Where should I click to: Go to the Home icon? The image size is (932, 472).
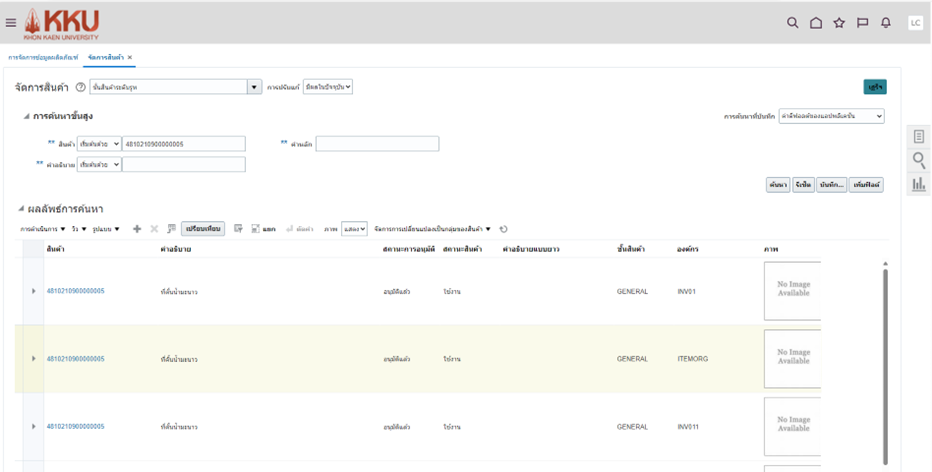[816, 23]
